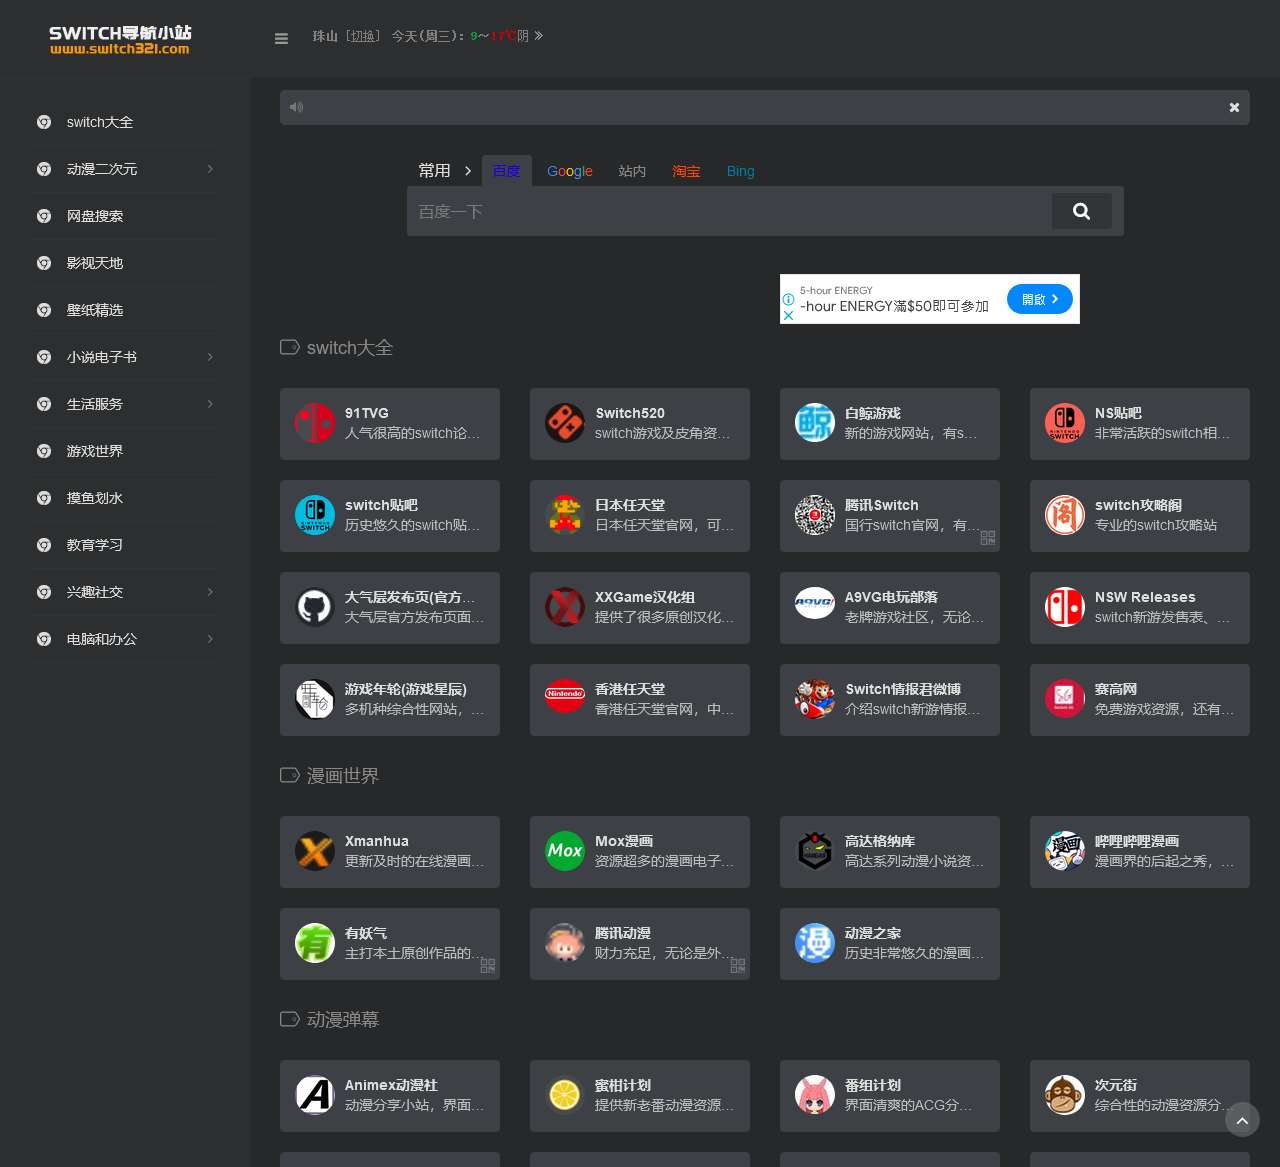Open the 91TVG site icon
The image size is (1280, 1167).
point(315,423)
